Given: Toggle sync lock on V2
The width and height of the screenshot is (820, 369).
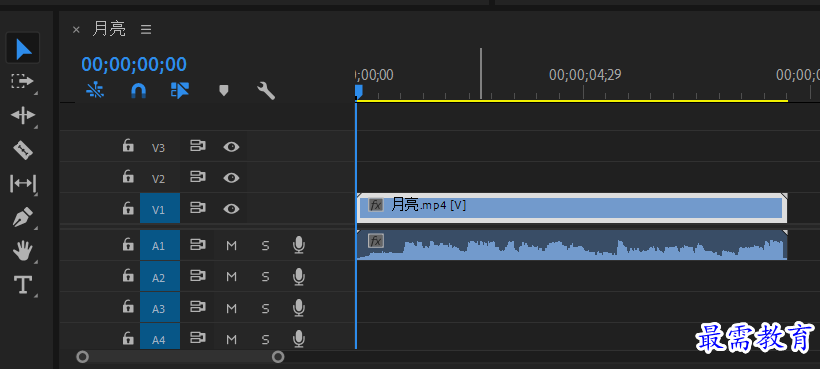Looking at the screenshot, I should [197, 178].
